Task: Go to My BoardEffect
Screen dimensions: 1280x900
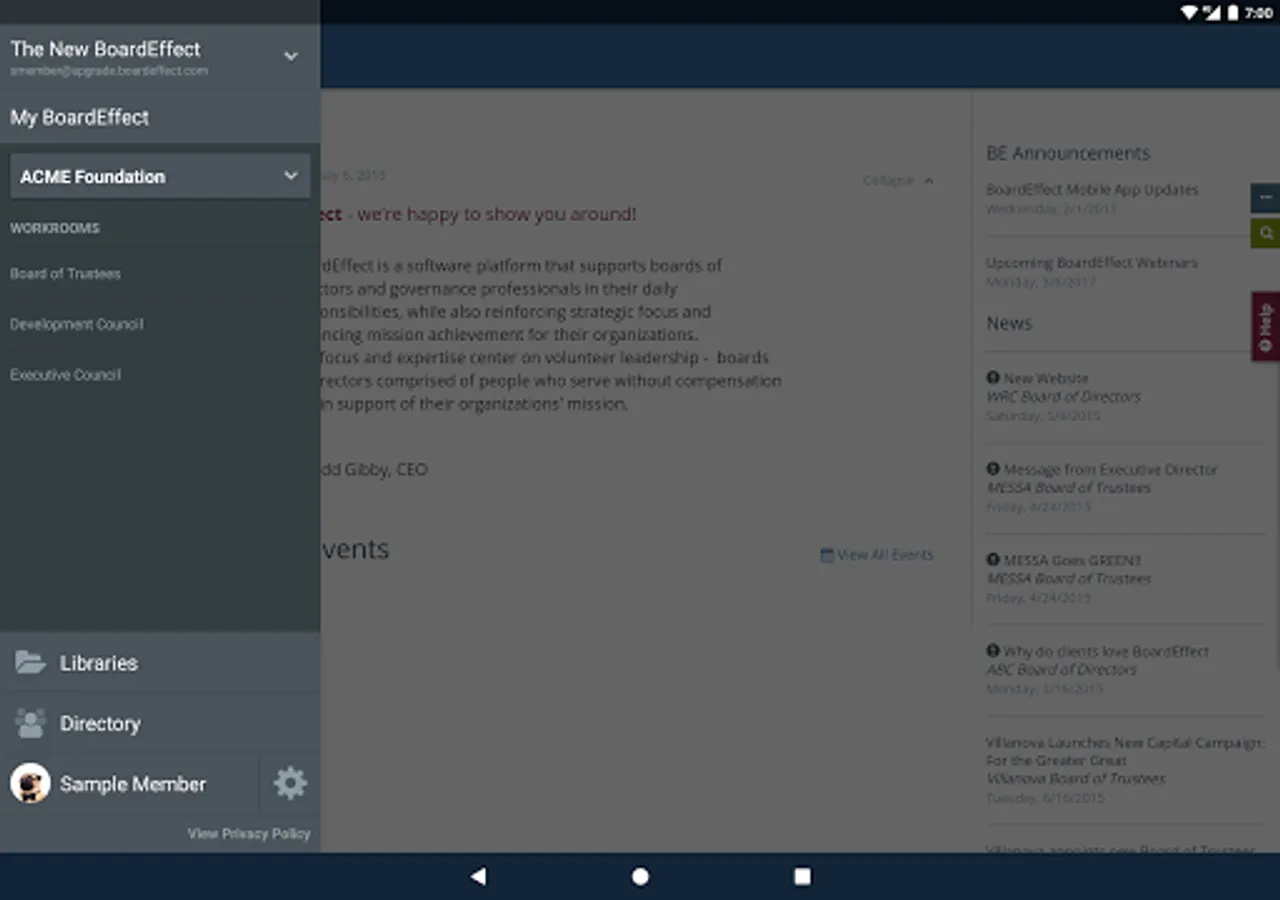Action: point(80,117)
